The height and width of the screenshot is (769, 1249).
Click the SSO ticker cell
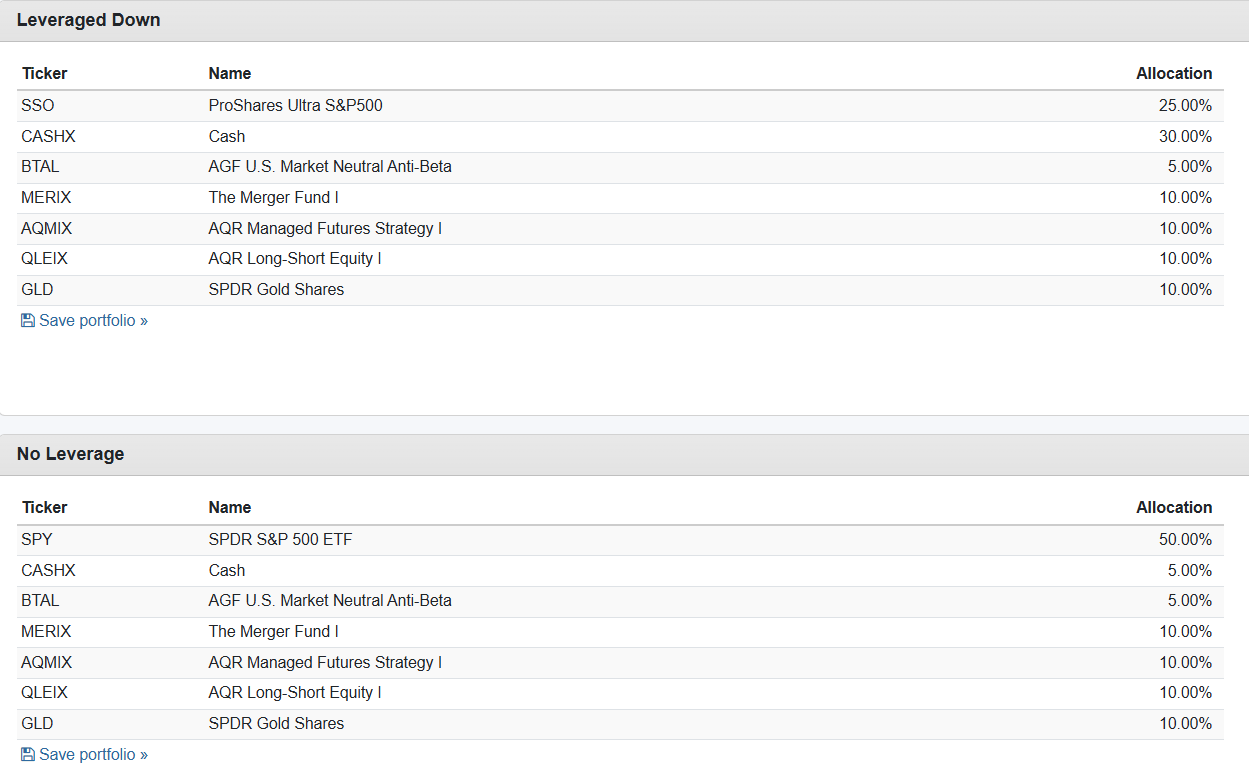tap(37, 105)
